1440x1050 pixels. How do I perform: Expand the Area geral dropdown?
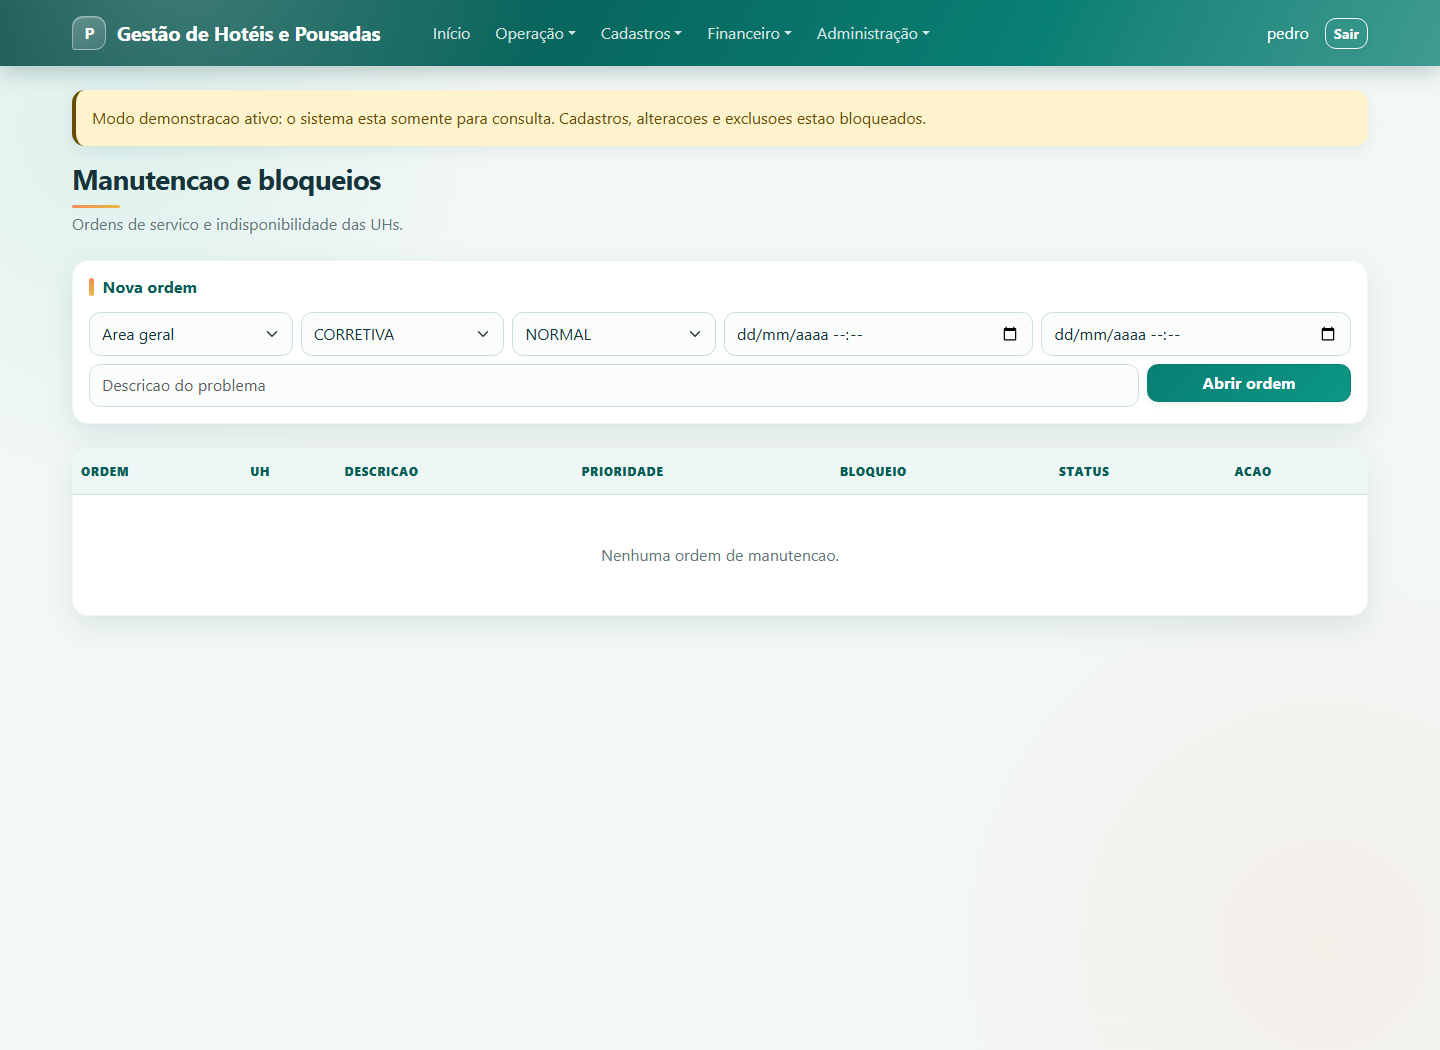191,334
